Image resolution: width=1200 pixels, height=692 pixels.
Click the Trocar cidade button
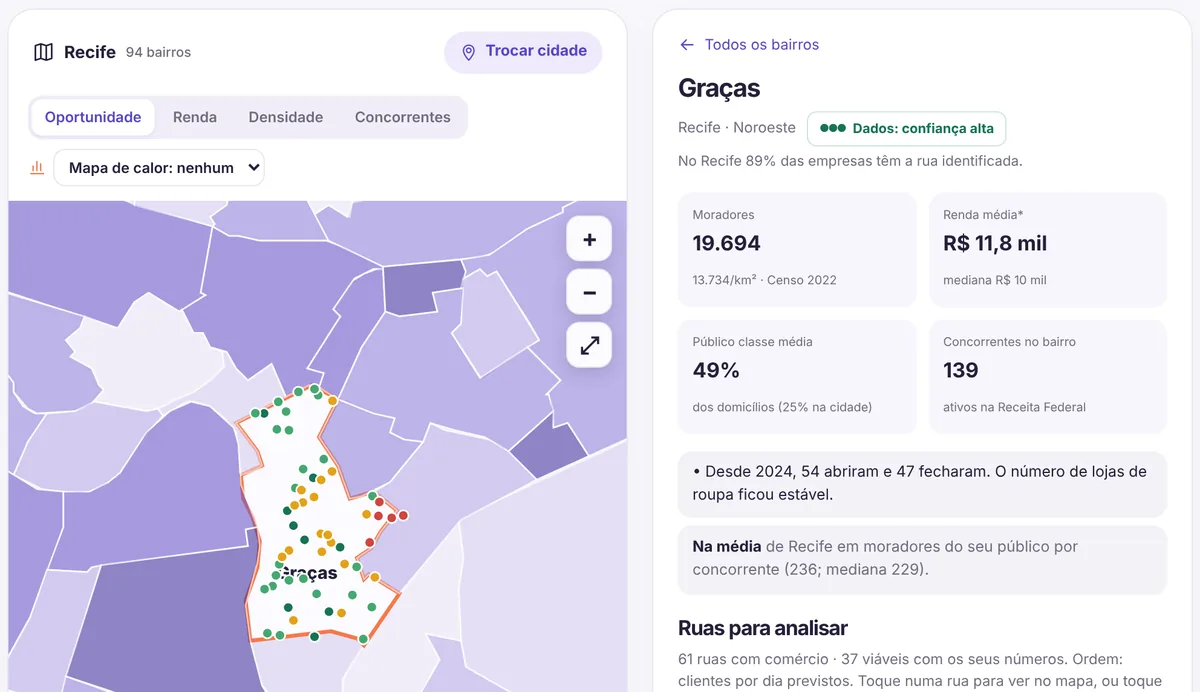(523, 52)
